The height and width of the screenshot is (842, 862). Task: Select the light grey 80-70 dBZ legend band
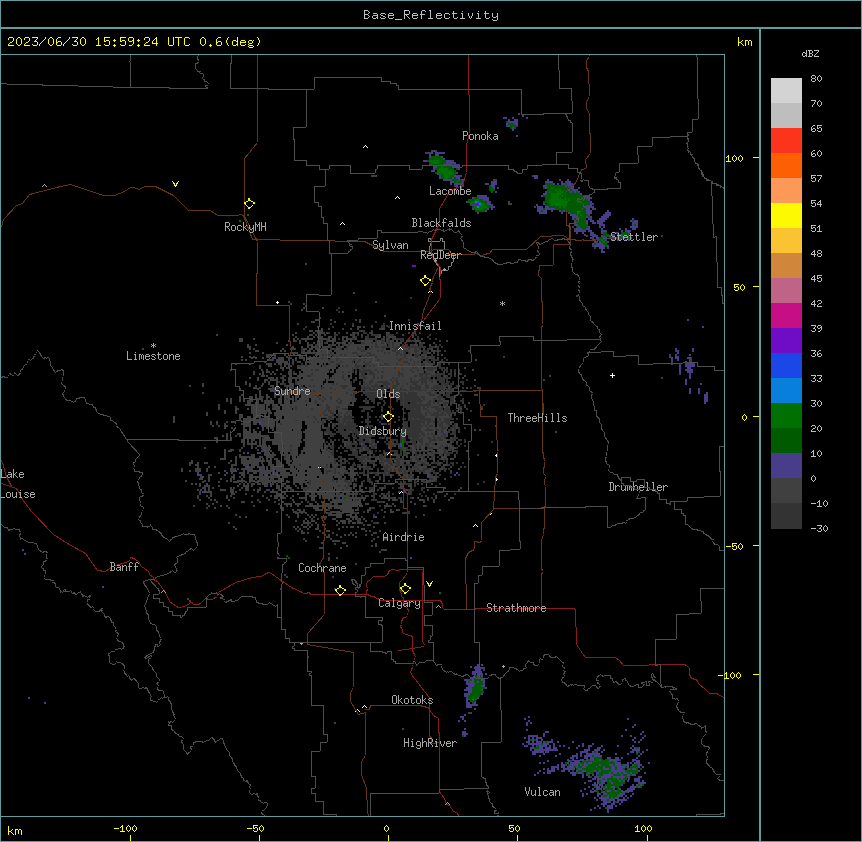click(x=786, y=90)
